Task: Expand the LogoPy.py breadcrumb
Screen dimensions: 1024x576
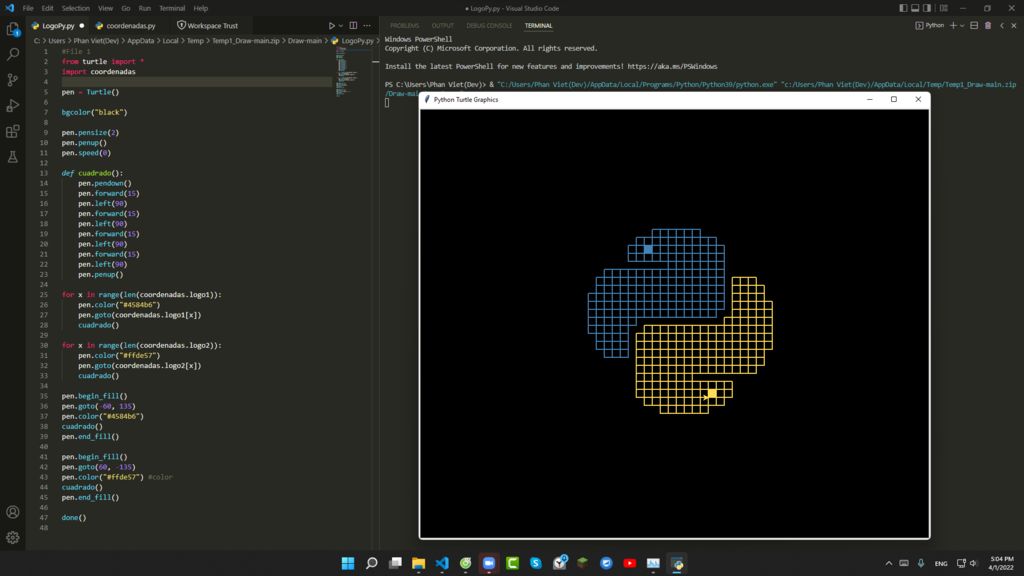Action: (353, 40)
